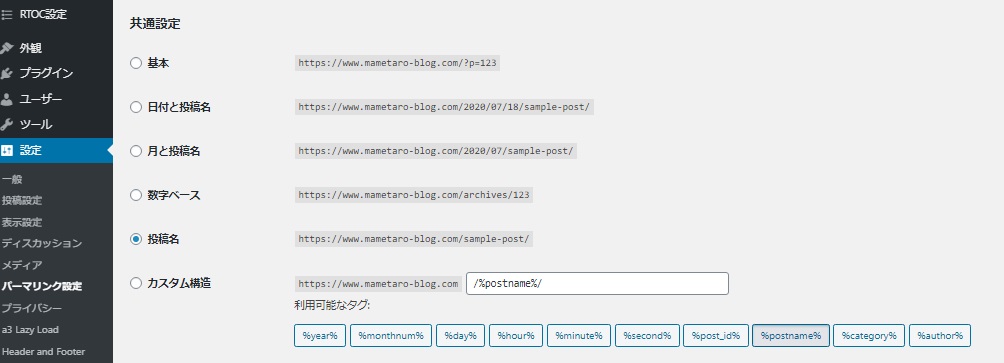Open Header and Footer settings

44,351
